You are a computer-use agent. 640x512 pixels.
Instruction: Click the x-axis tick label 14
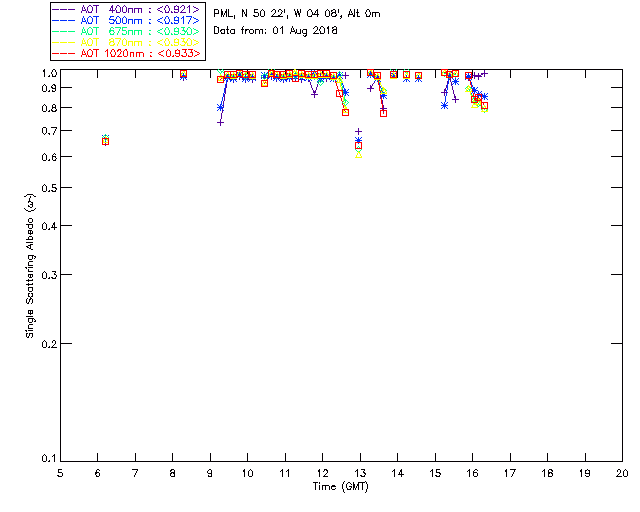398,474
